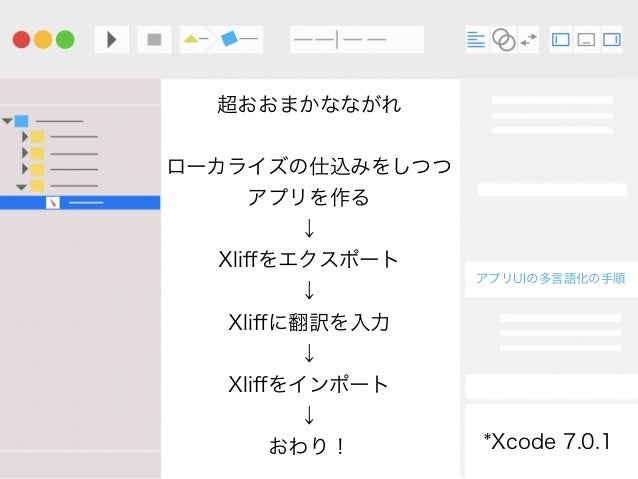The height and width of the screenshot is (479, 638).
Task: Expand the third yellow folder
Action: click(25, 169)
